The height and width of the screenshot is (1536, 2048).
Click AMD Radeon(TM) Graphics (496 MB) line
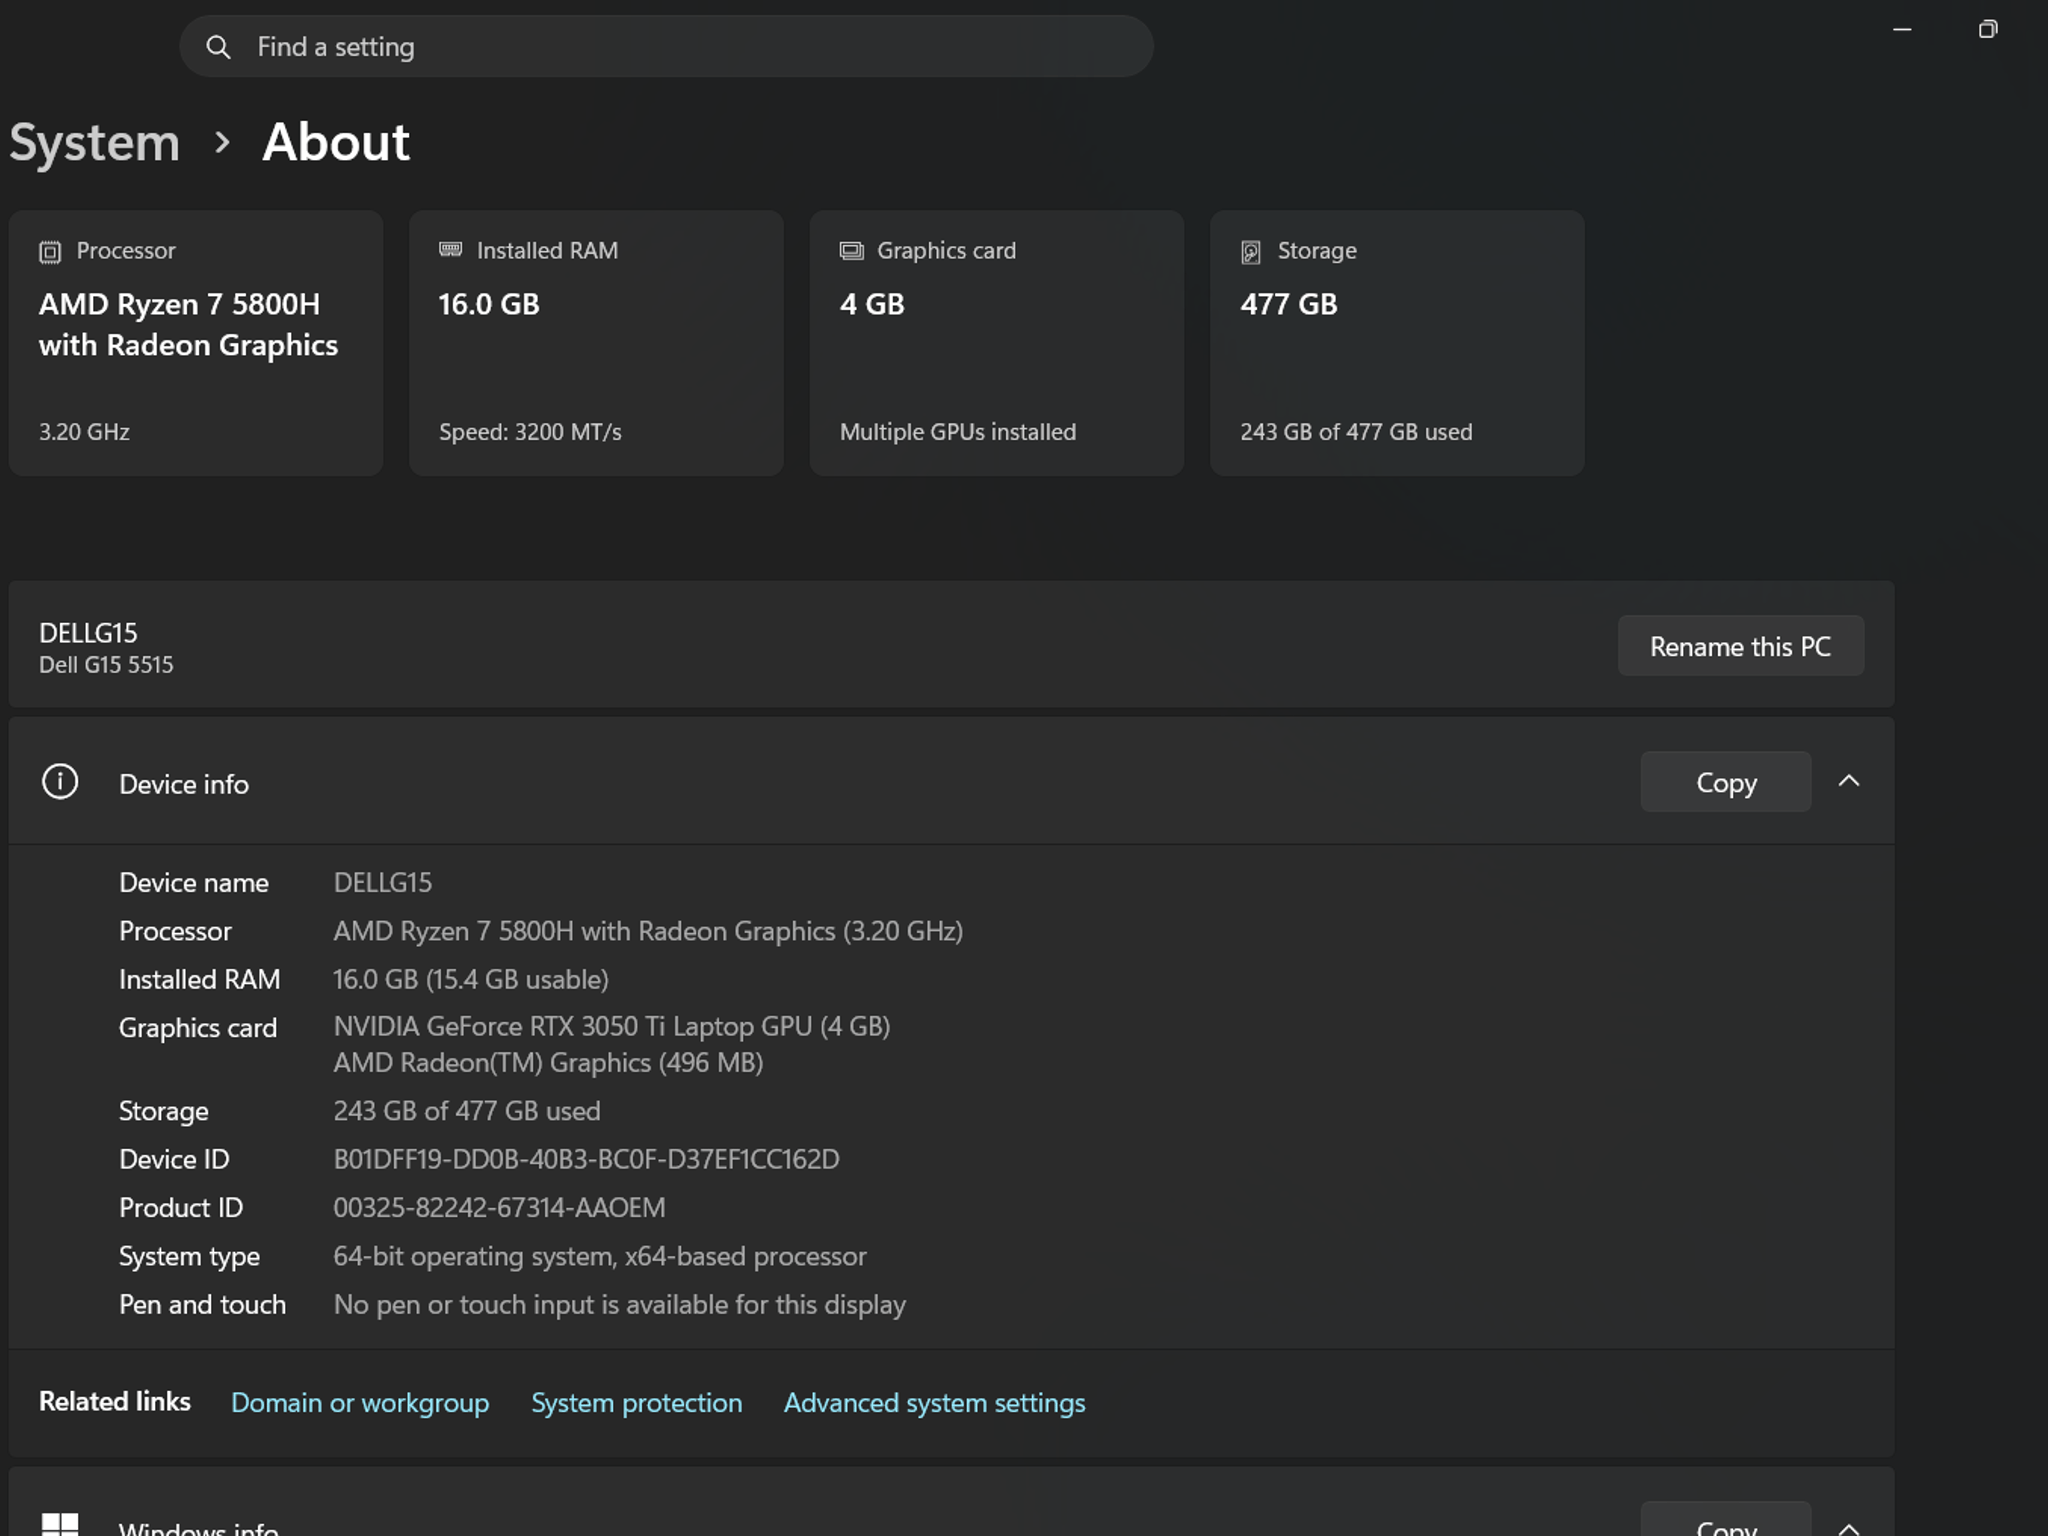point(548,1063)
